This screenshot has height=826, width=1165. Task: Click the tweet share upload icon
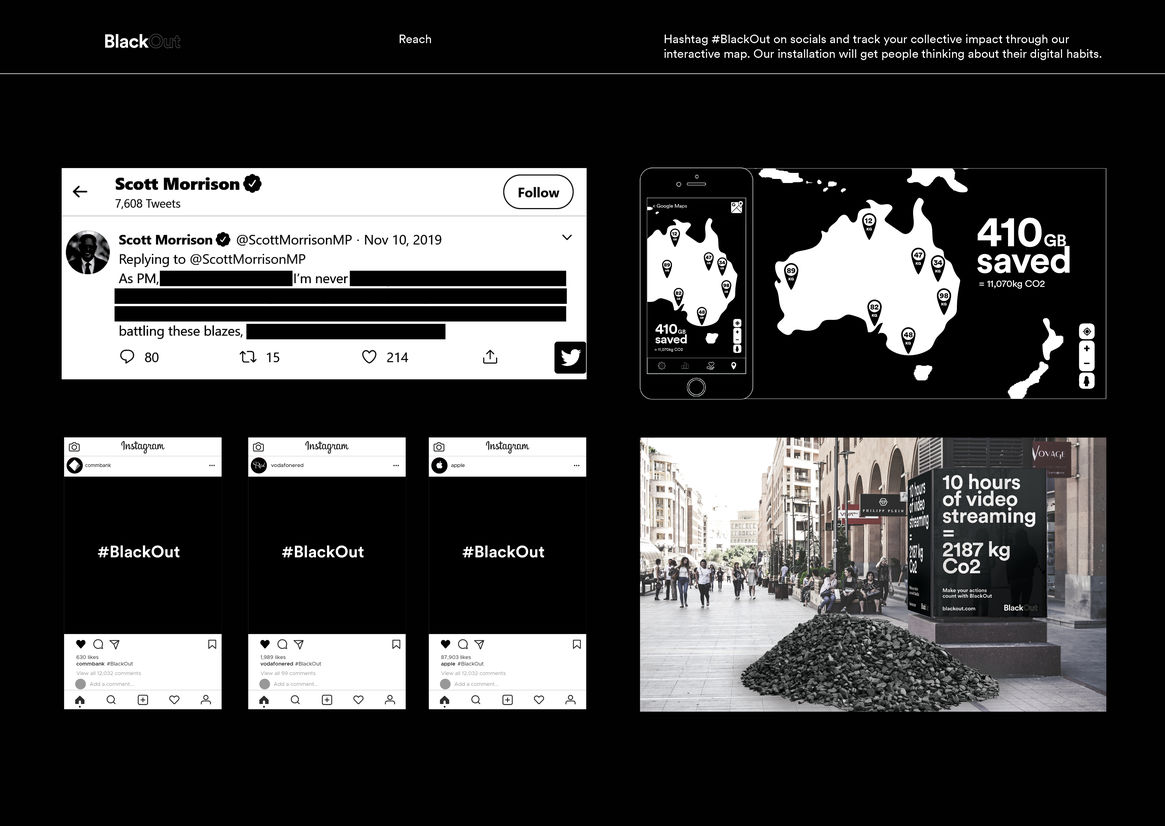coord(490,357)
